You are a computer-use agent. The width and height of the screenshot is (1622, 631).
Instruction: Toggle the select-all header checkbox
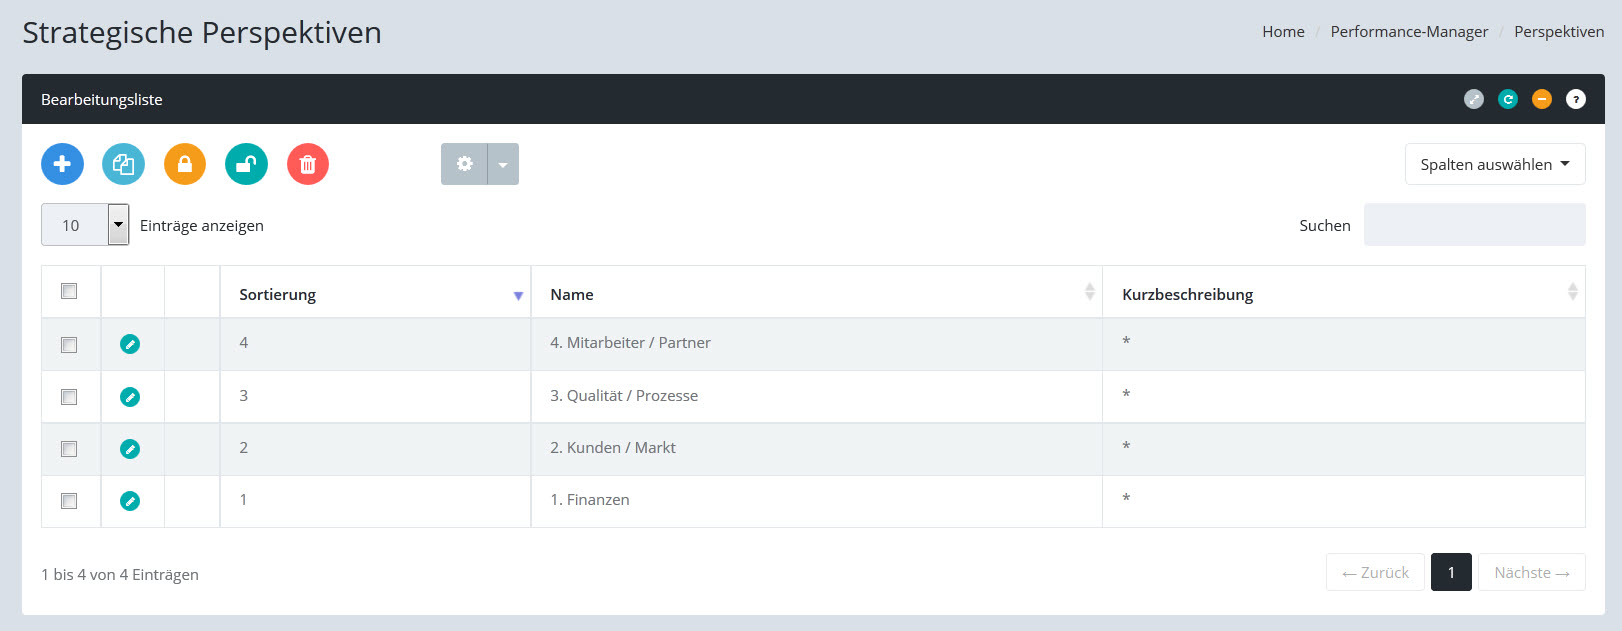click(x=69, y=291)
